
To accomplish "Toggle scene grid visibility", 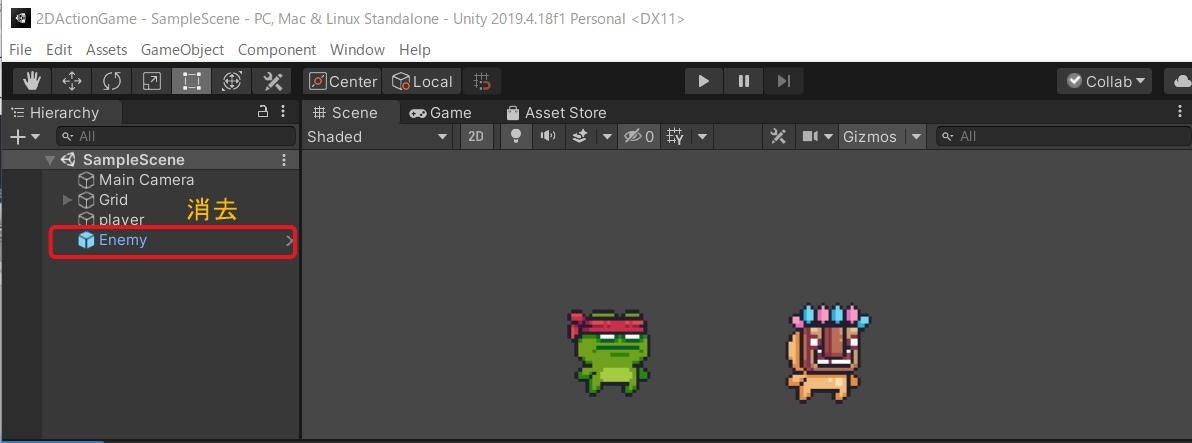I will [675, 137].
